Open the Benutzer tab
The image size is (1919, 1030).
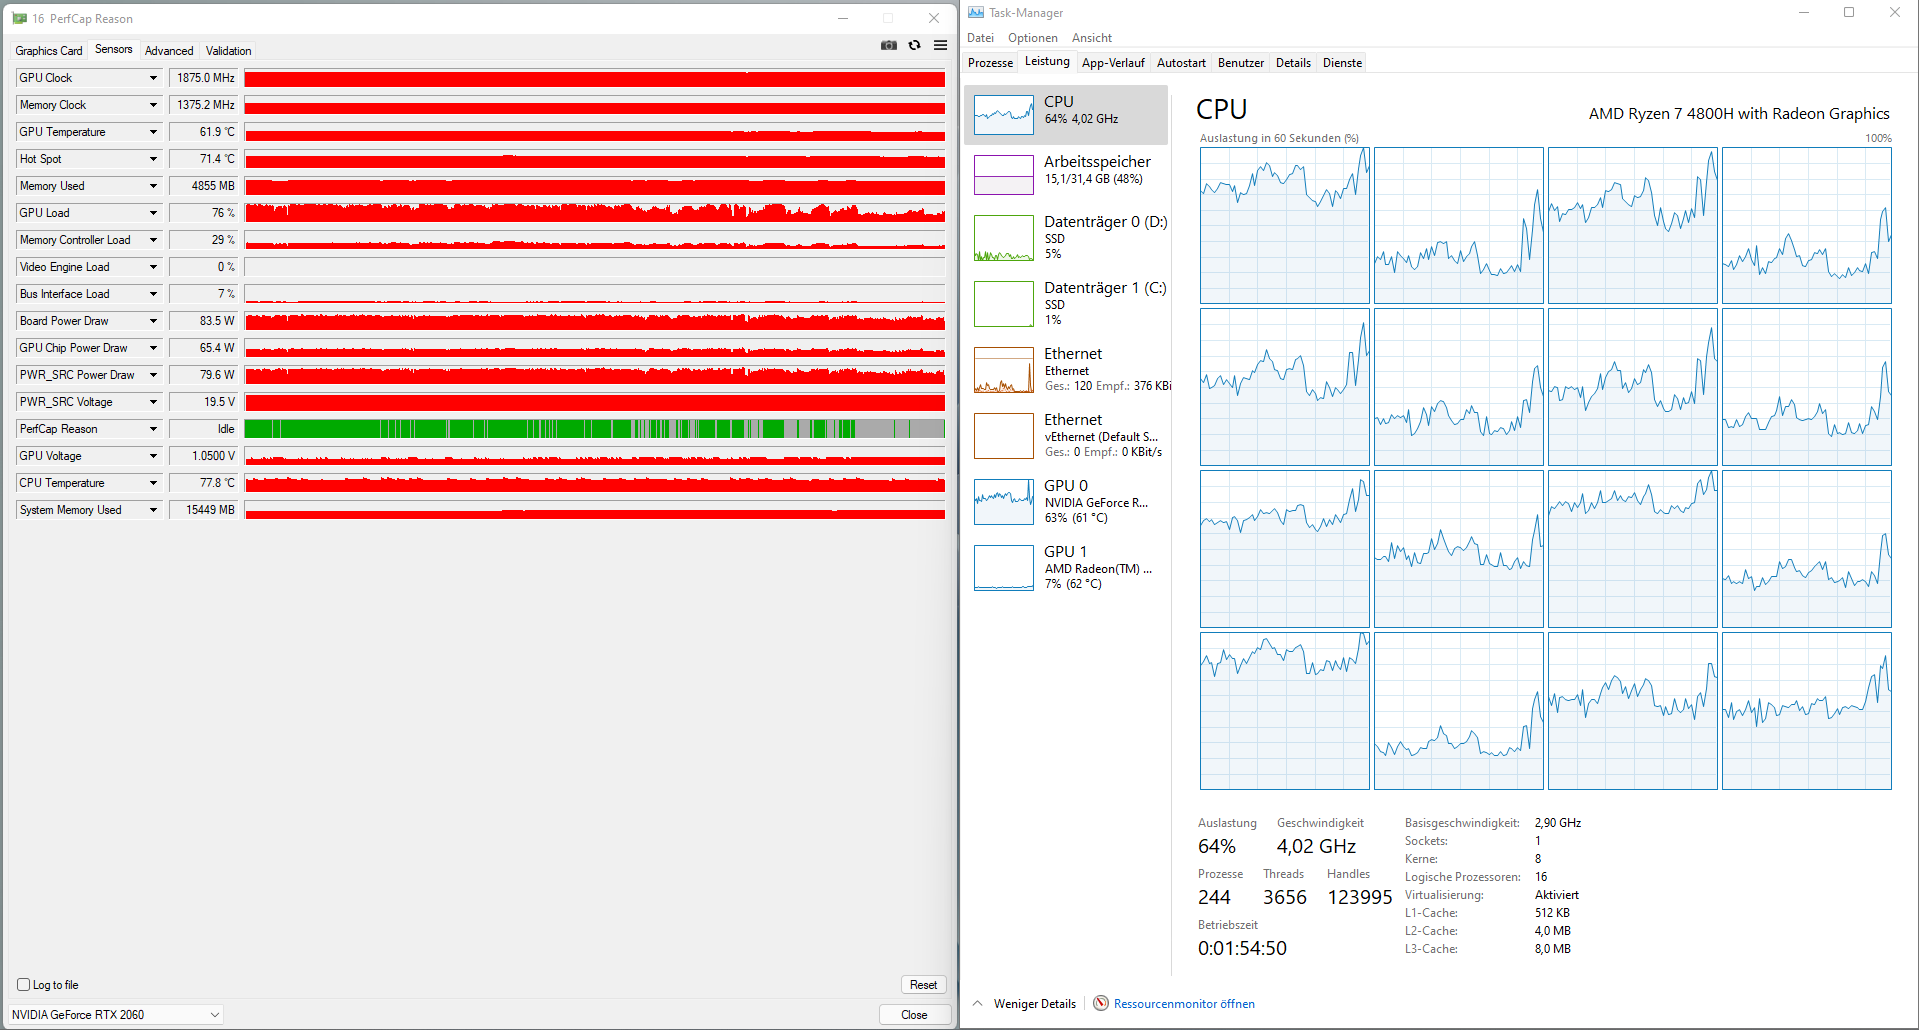[x=1241, y=63]
